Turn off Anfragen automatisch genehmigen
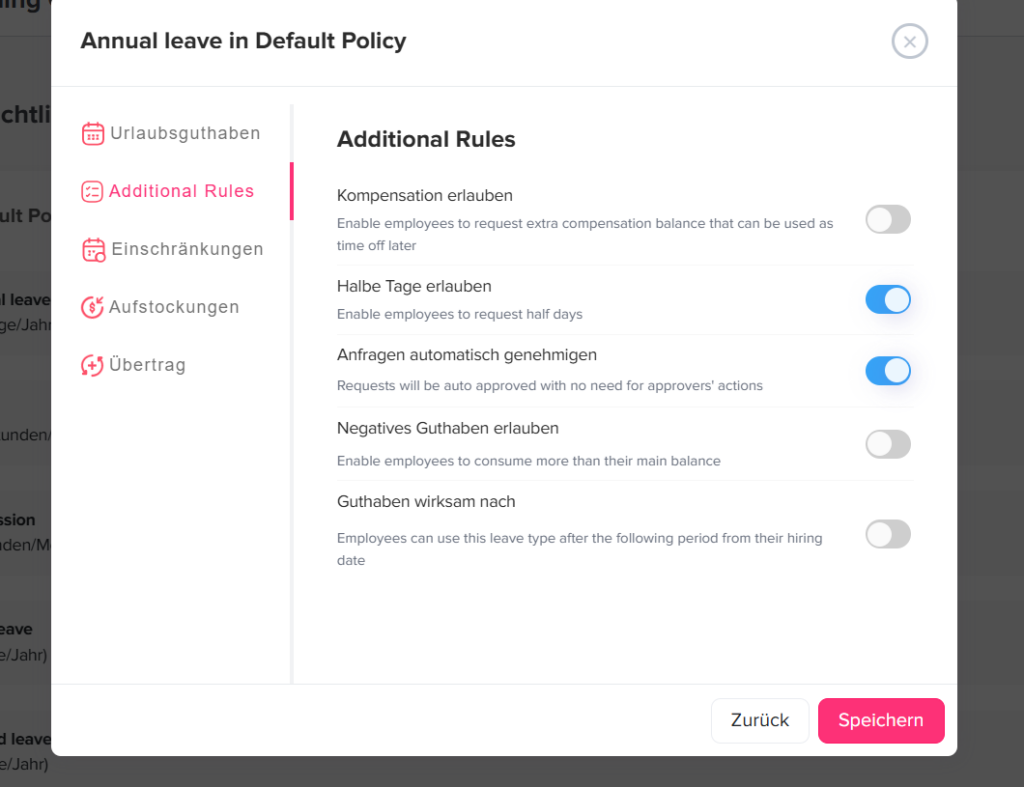 pos(887,371)
